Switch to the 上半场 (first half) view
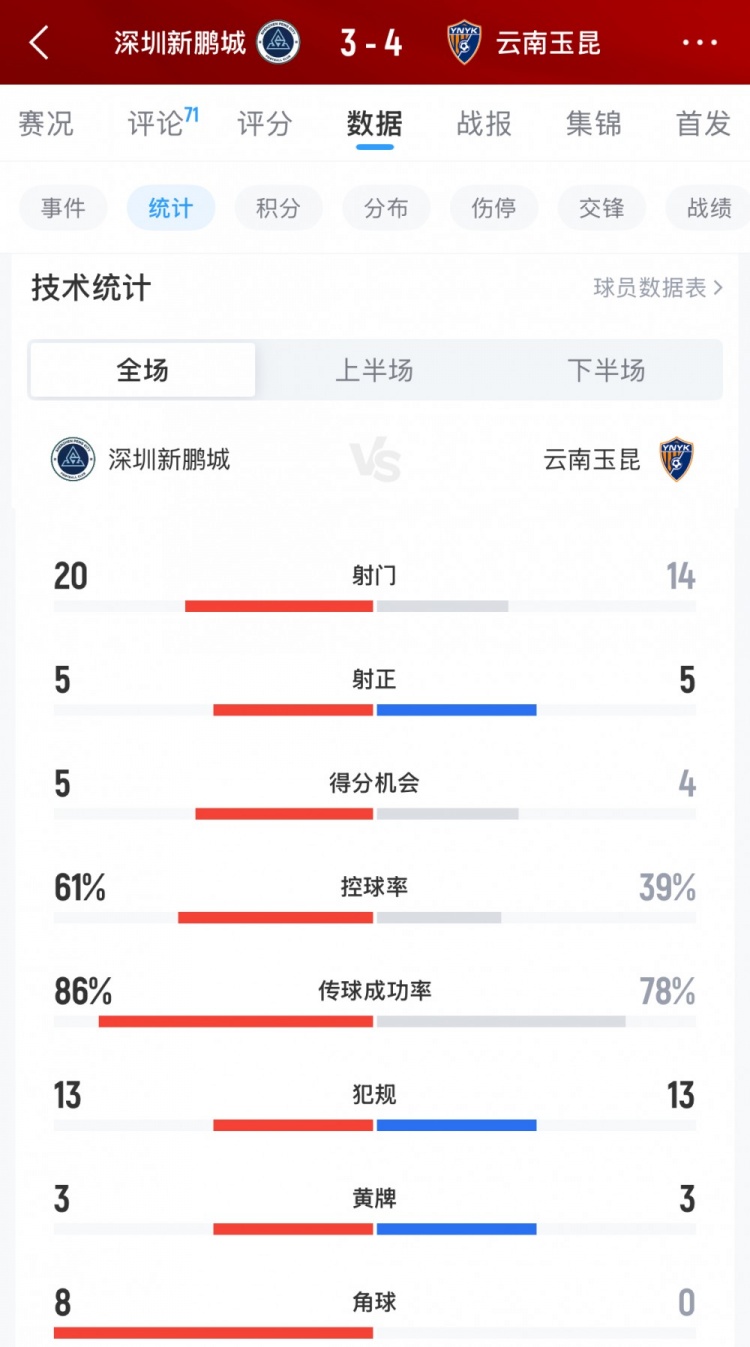This screenshot has height=1347, width=750. coord(375,369)
